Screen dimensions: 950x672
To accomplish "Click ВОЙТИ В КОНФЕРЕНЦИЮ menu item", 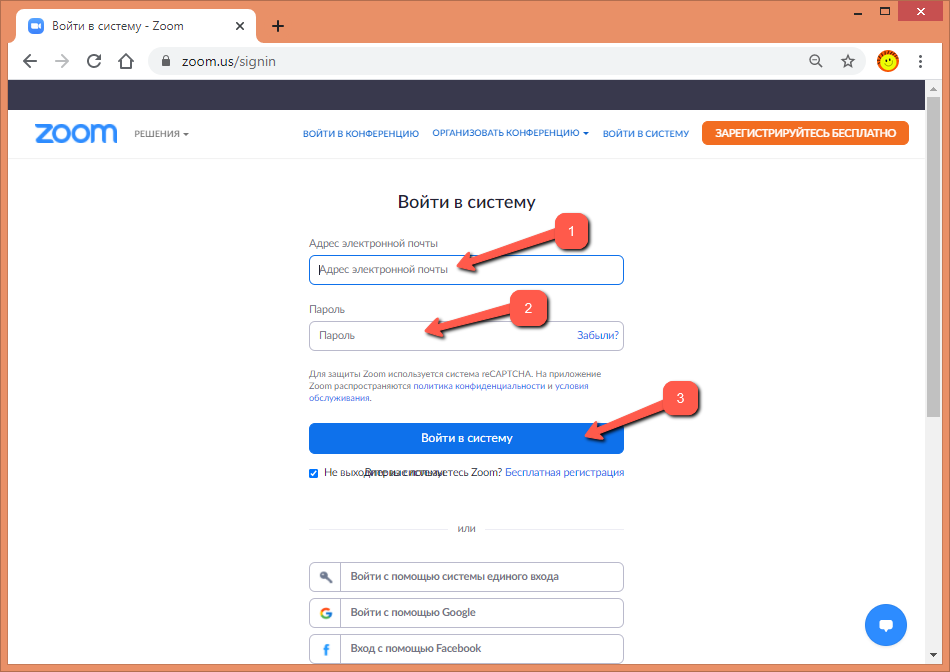I will tap(361, 134).
